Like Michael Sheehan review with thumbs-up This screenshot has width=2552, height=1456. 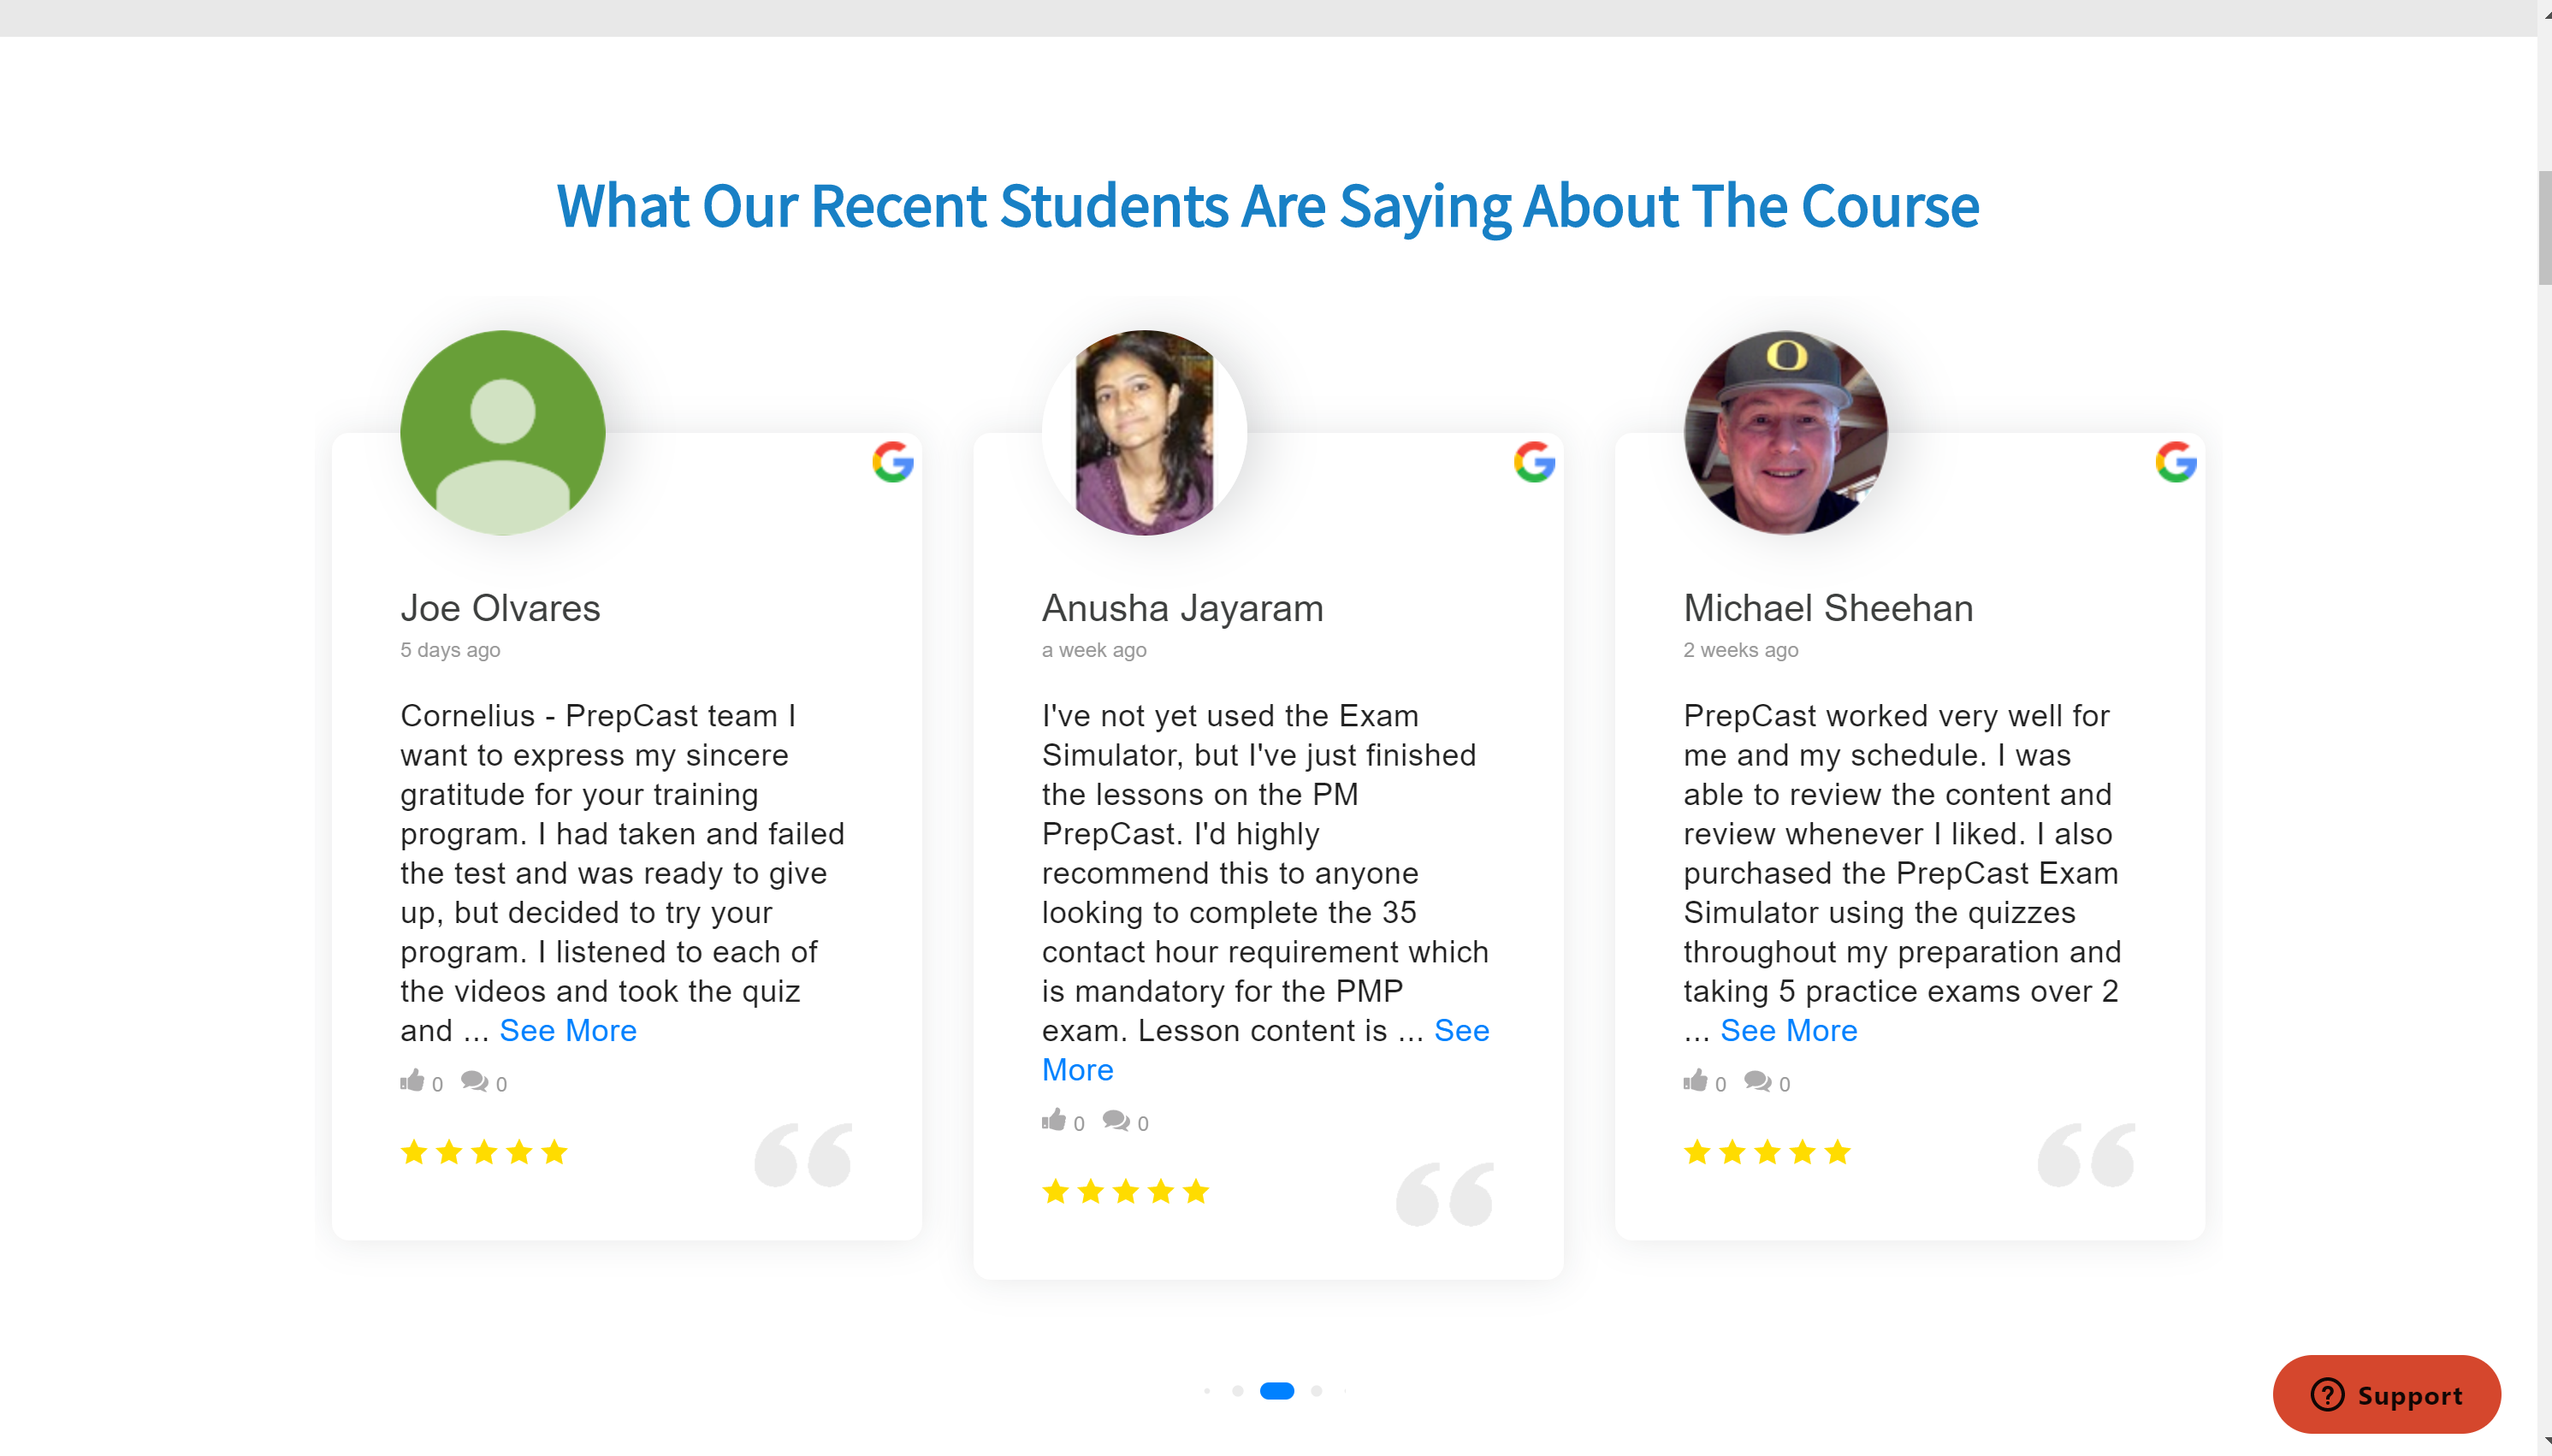pyautogui.click(x=1695, y=1081)
